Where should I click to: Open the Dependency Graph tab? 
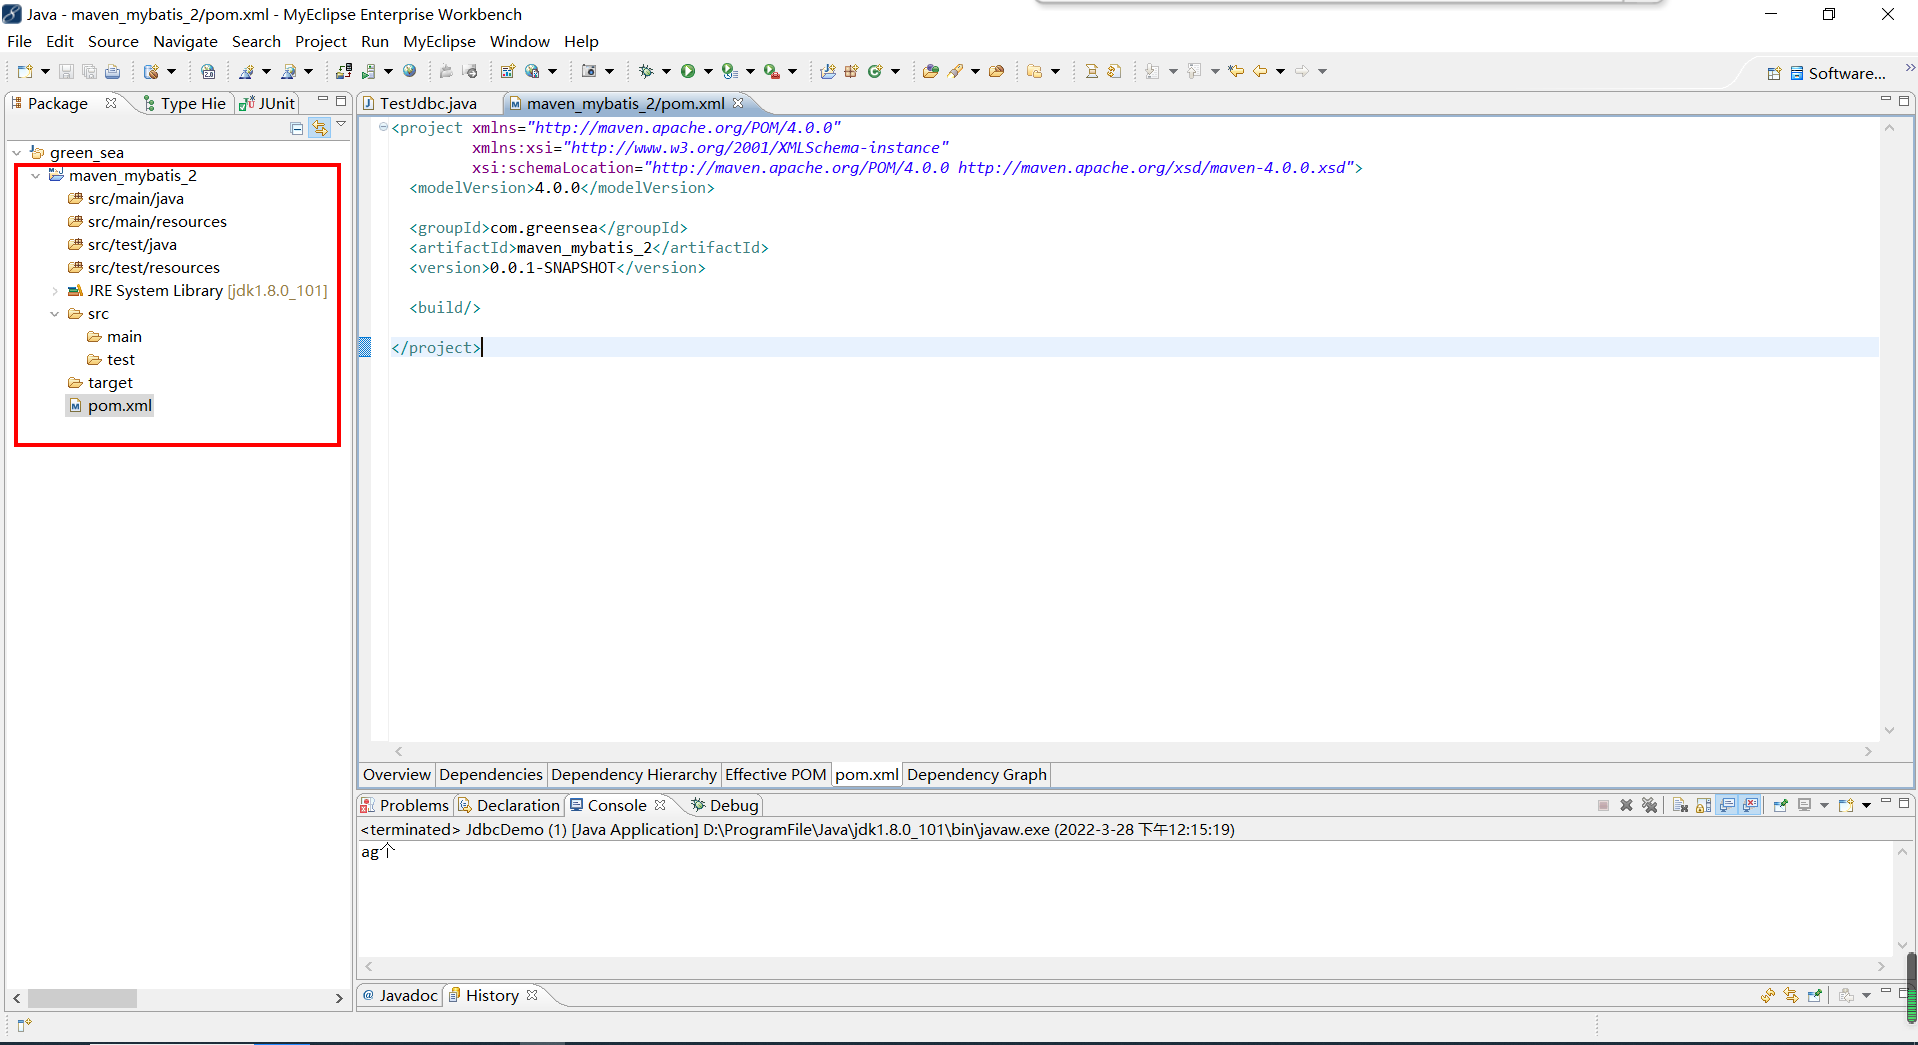tap(976, 774)
